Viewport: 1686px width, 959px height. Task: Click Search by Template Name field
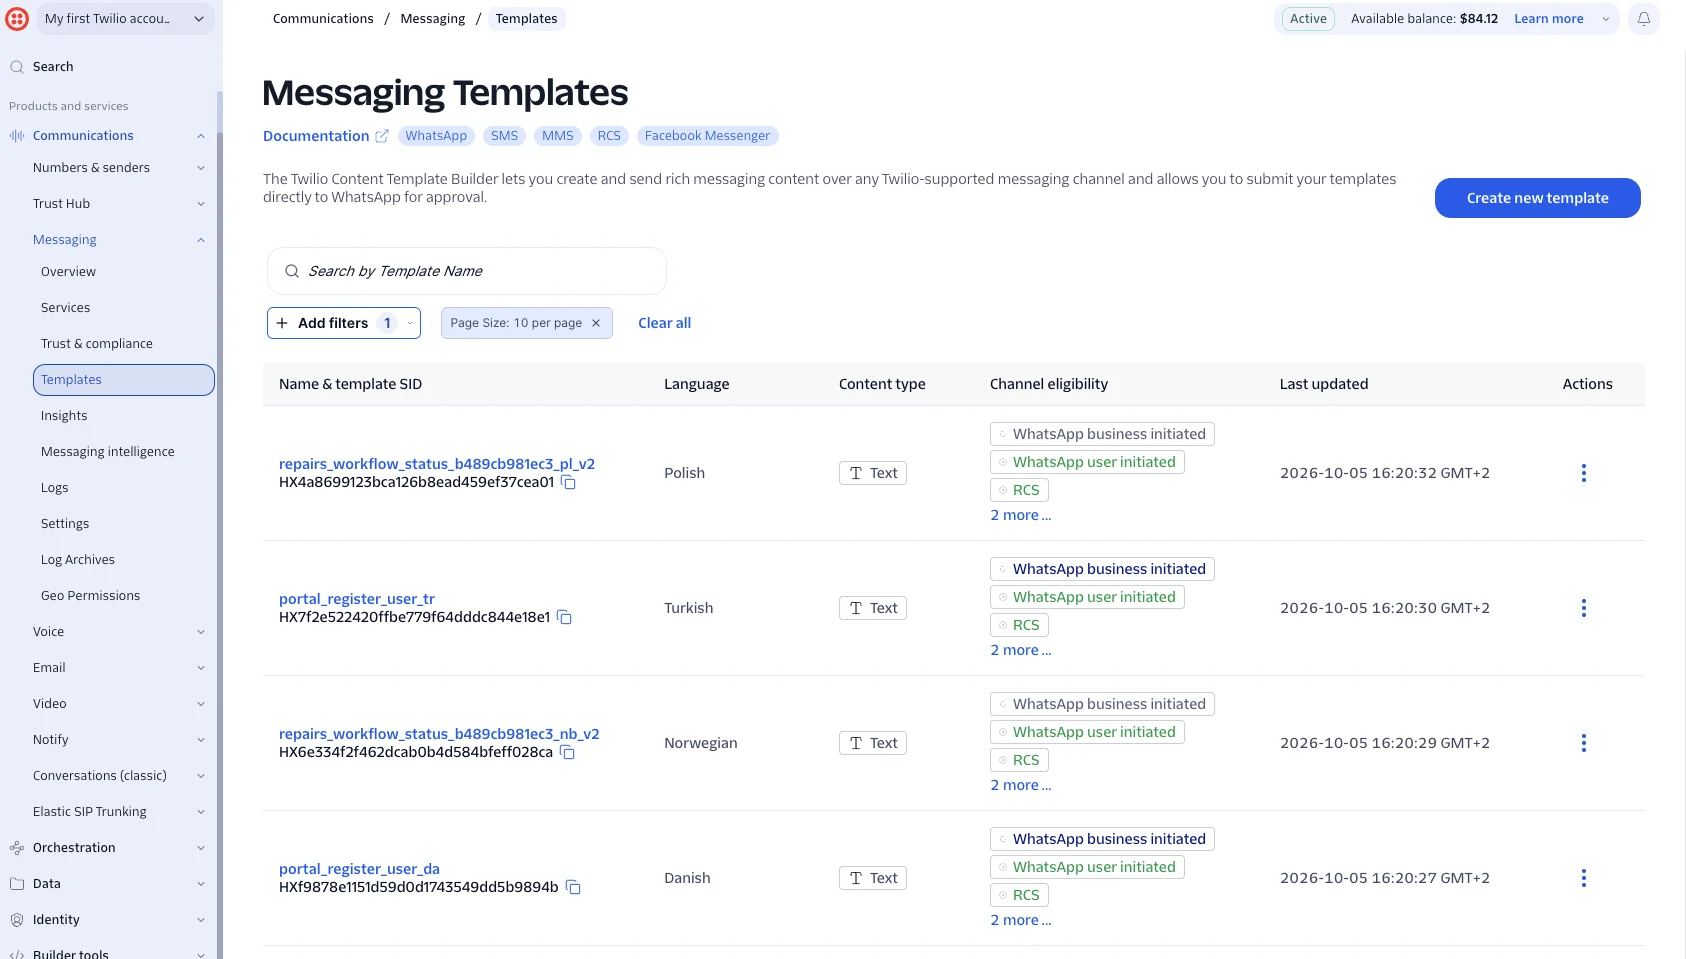pyautogui.click(x=467, y=271)
